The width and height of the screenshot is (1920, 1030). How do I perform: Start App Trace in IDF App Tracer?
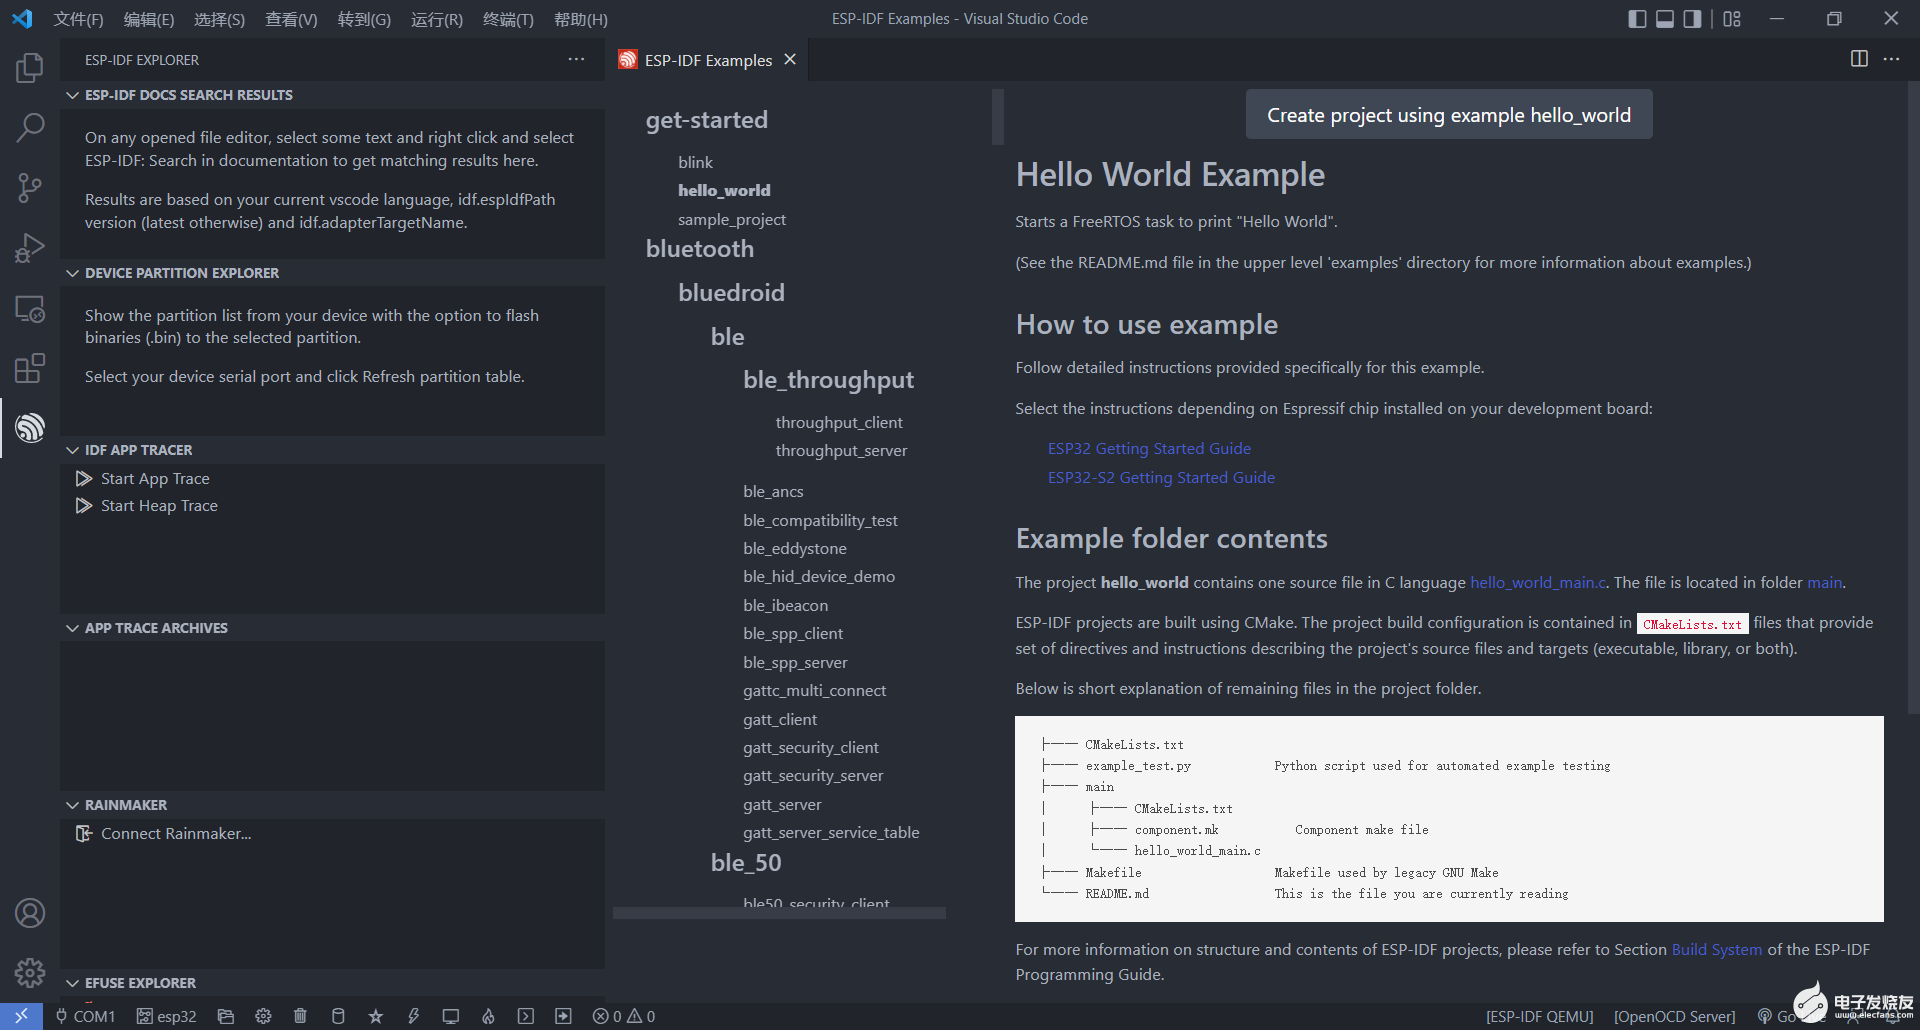point(155,479)
